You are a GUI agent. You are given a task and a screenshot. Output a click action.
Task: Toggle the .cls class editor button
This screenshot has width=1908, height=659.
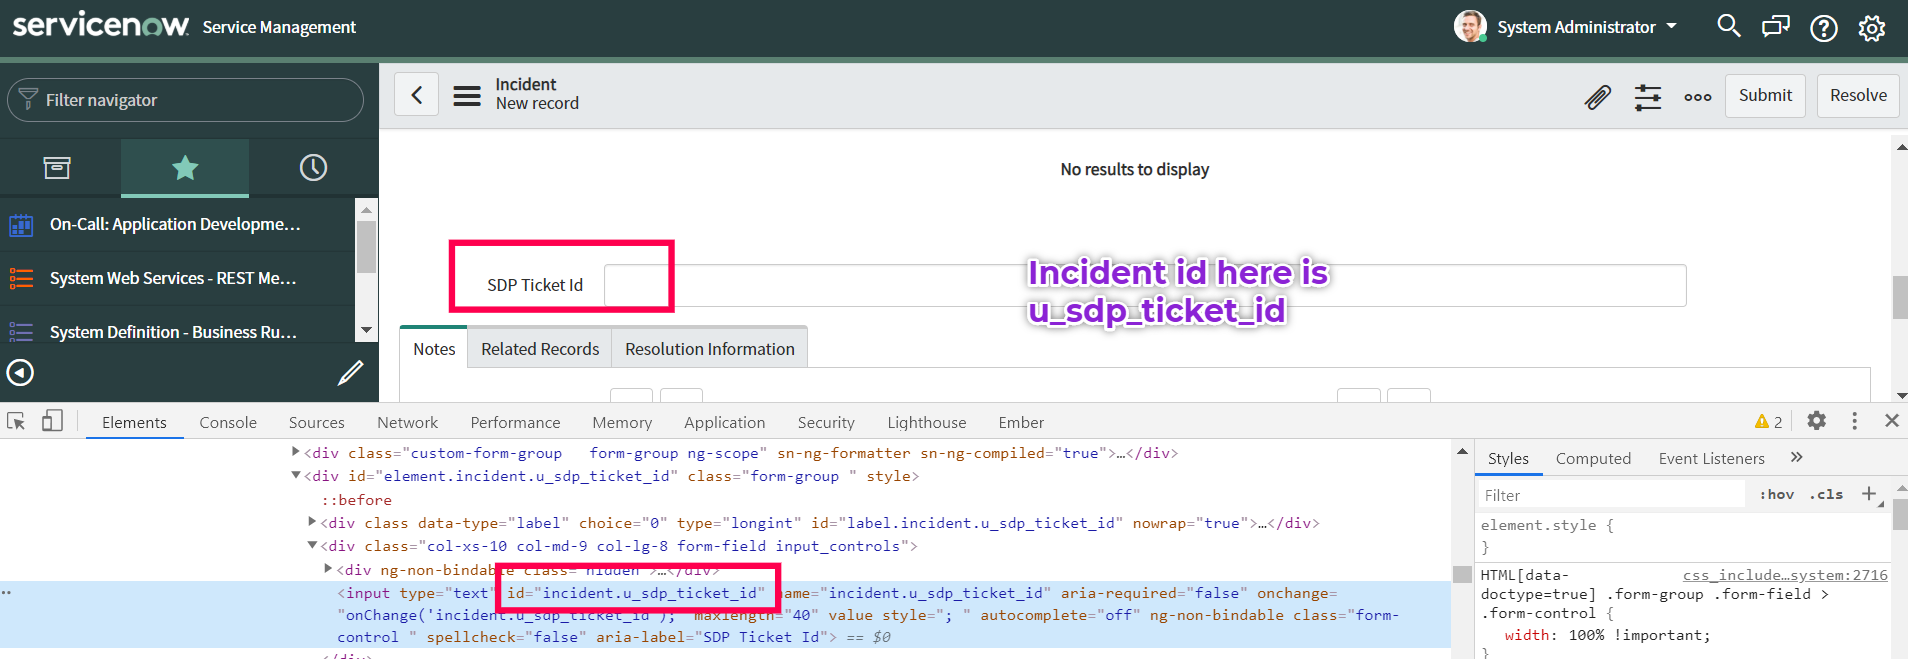click(1826, 494)
